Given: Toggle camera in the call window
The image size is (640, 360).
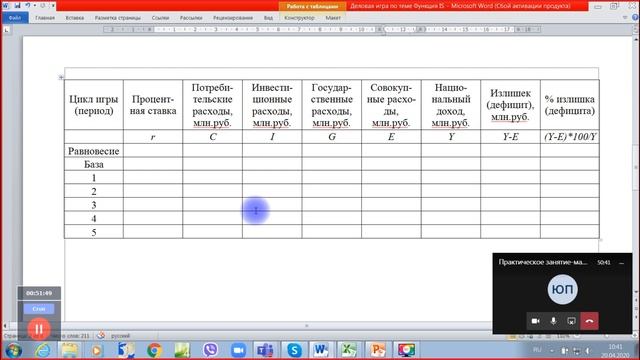Looking at the screenshot, I should [x=536, y=321].
